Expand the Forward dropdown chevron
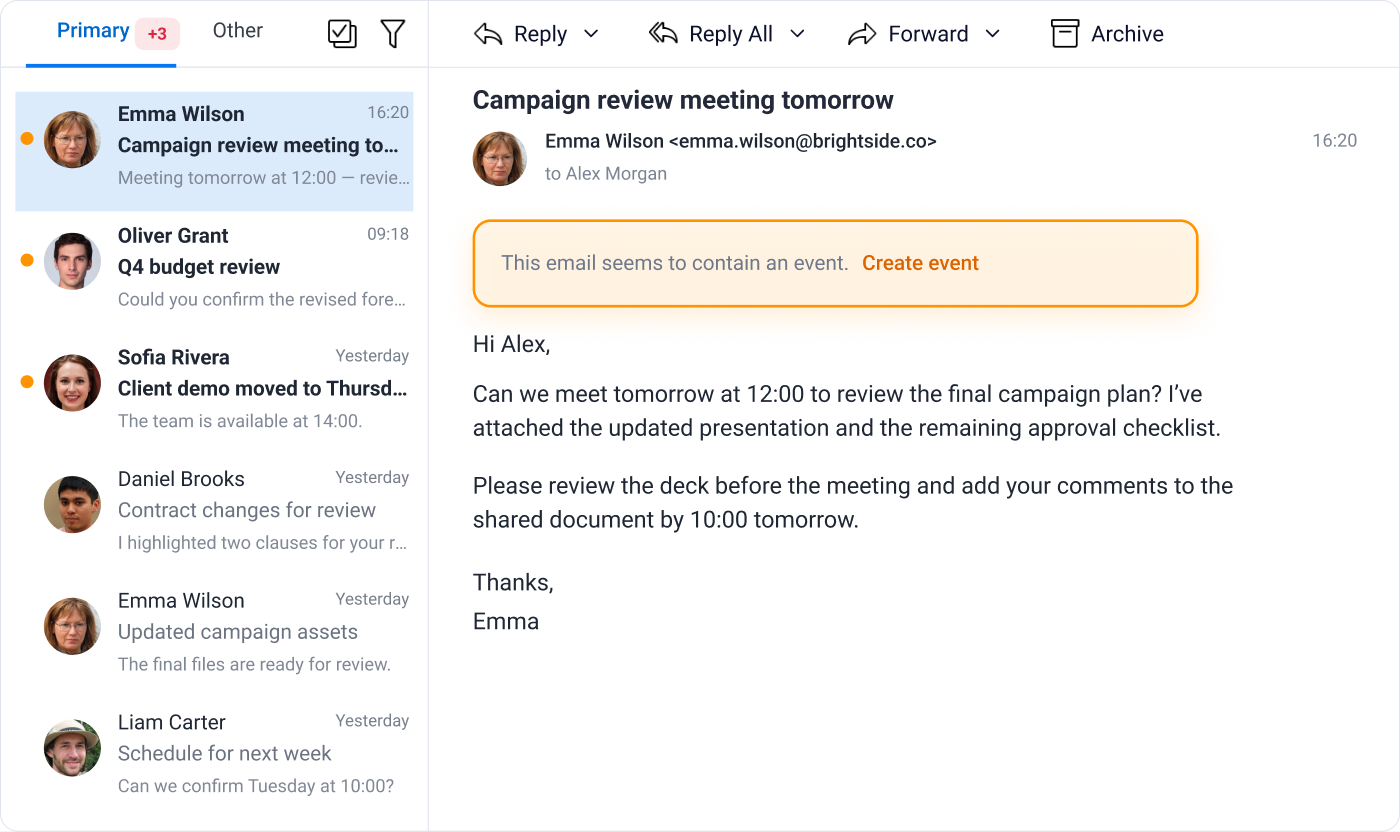Screen dimensions: 1400x832 coord(992,34)
